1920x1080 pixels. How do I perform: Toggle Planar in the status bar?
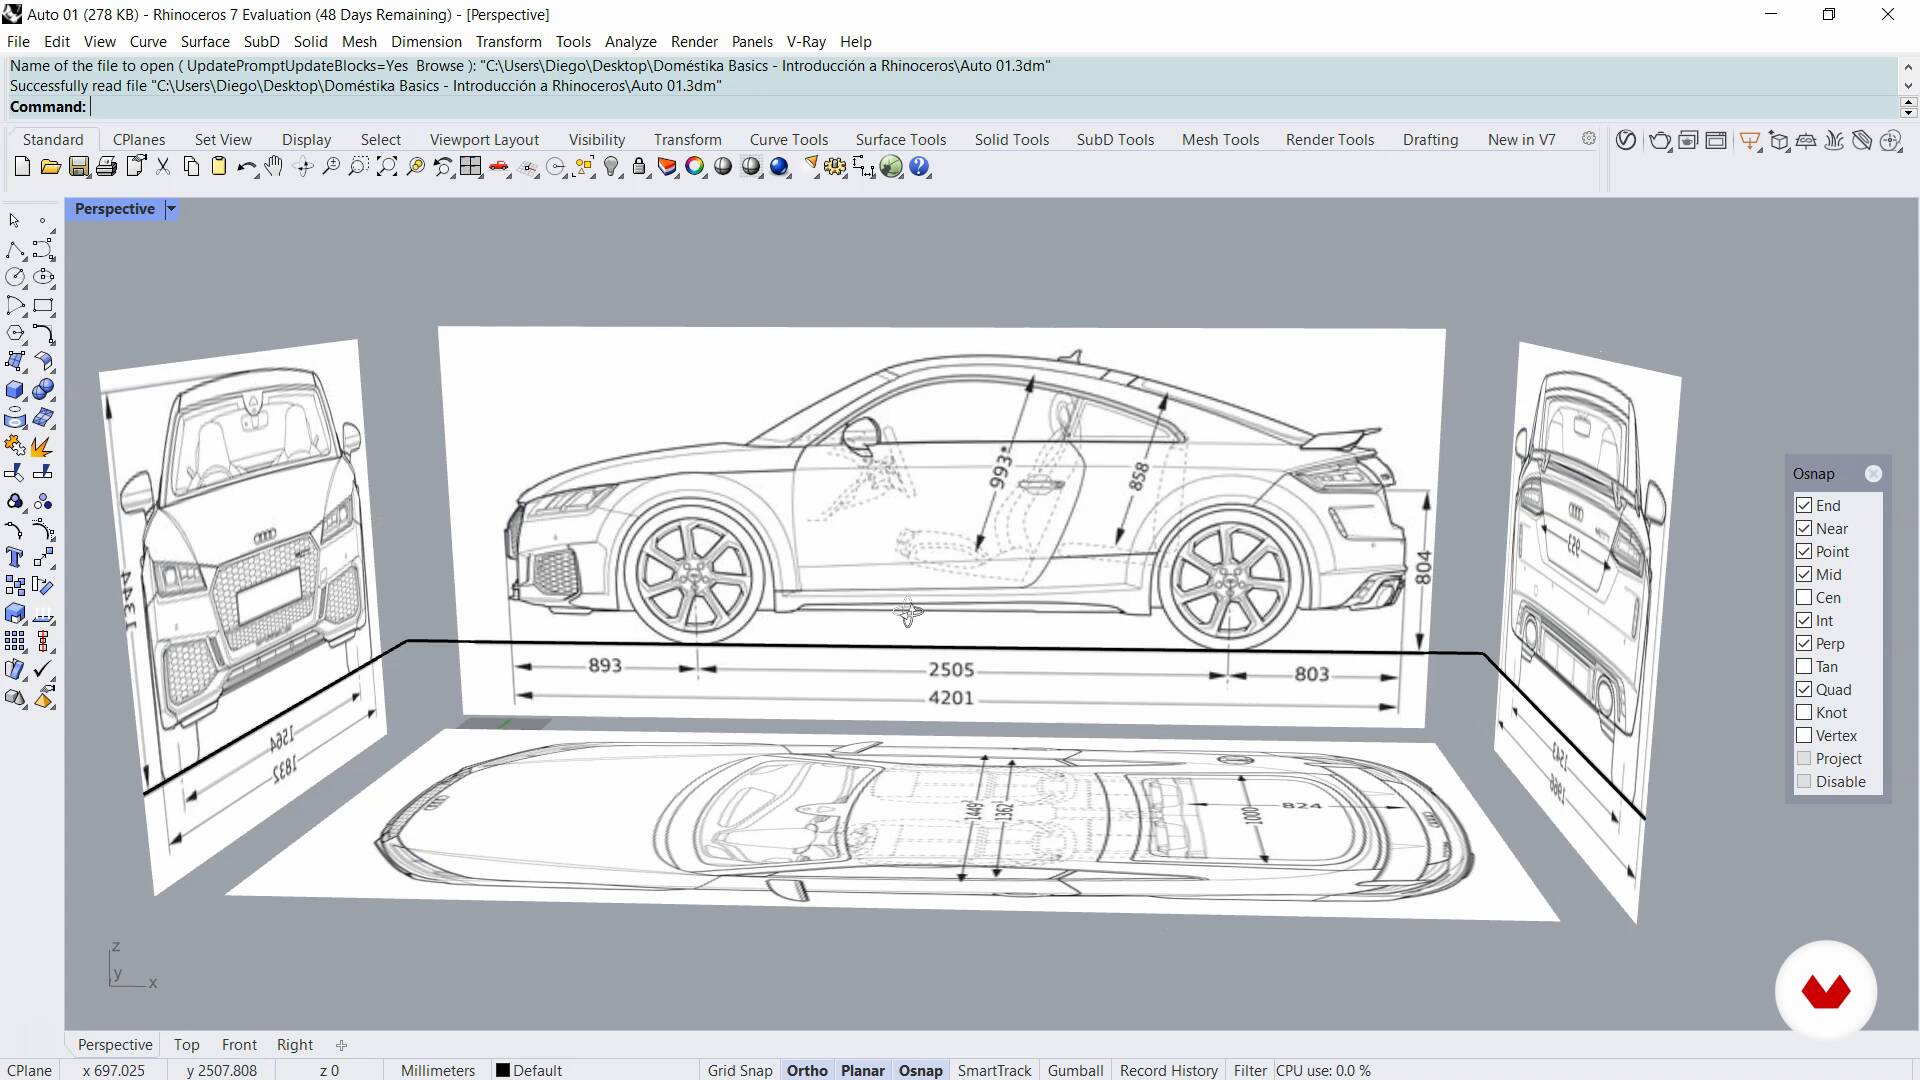point(863,1071)
